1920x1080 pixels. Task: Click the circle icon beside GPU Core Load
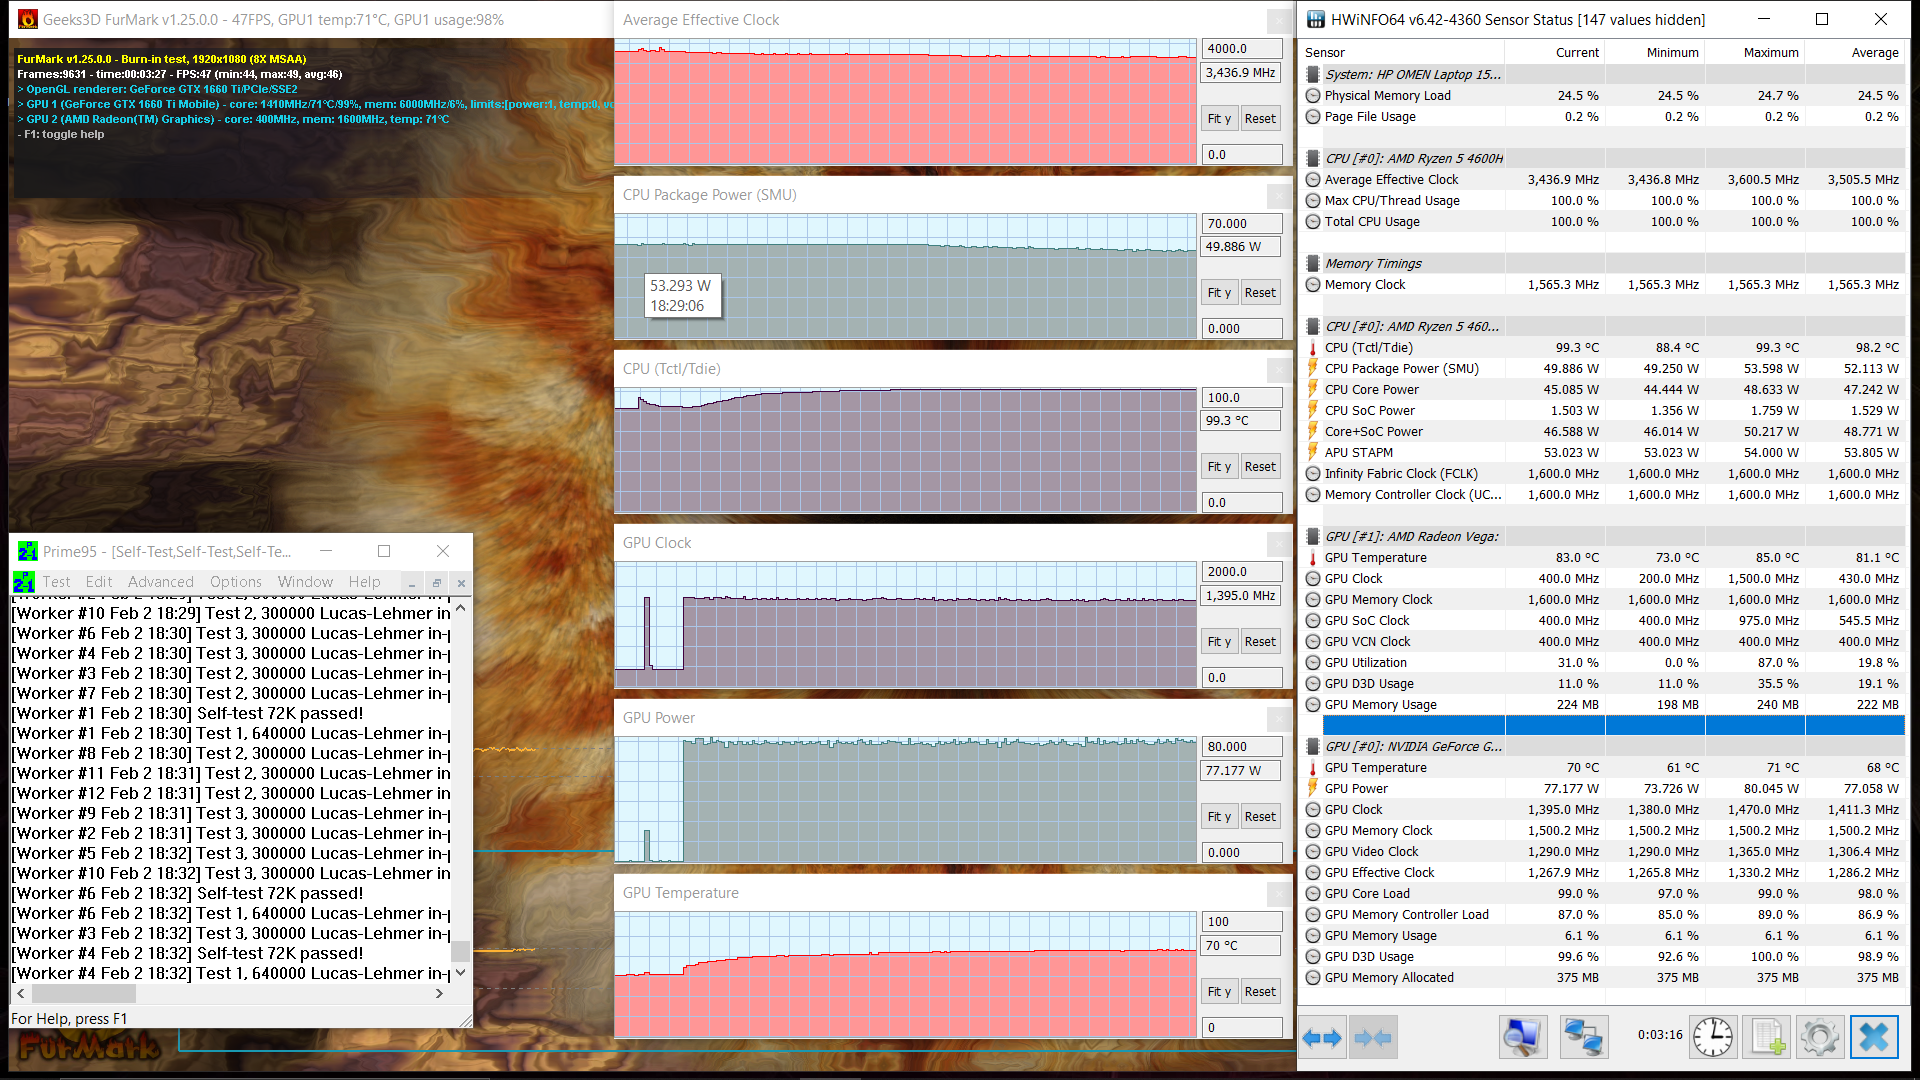1313,894
